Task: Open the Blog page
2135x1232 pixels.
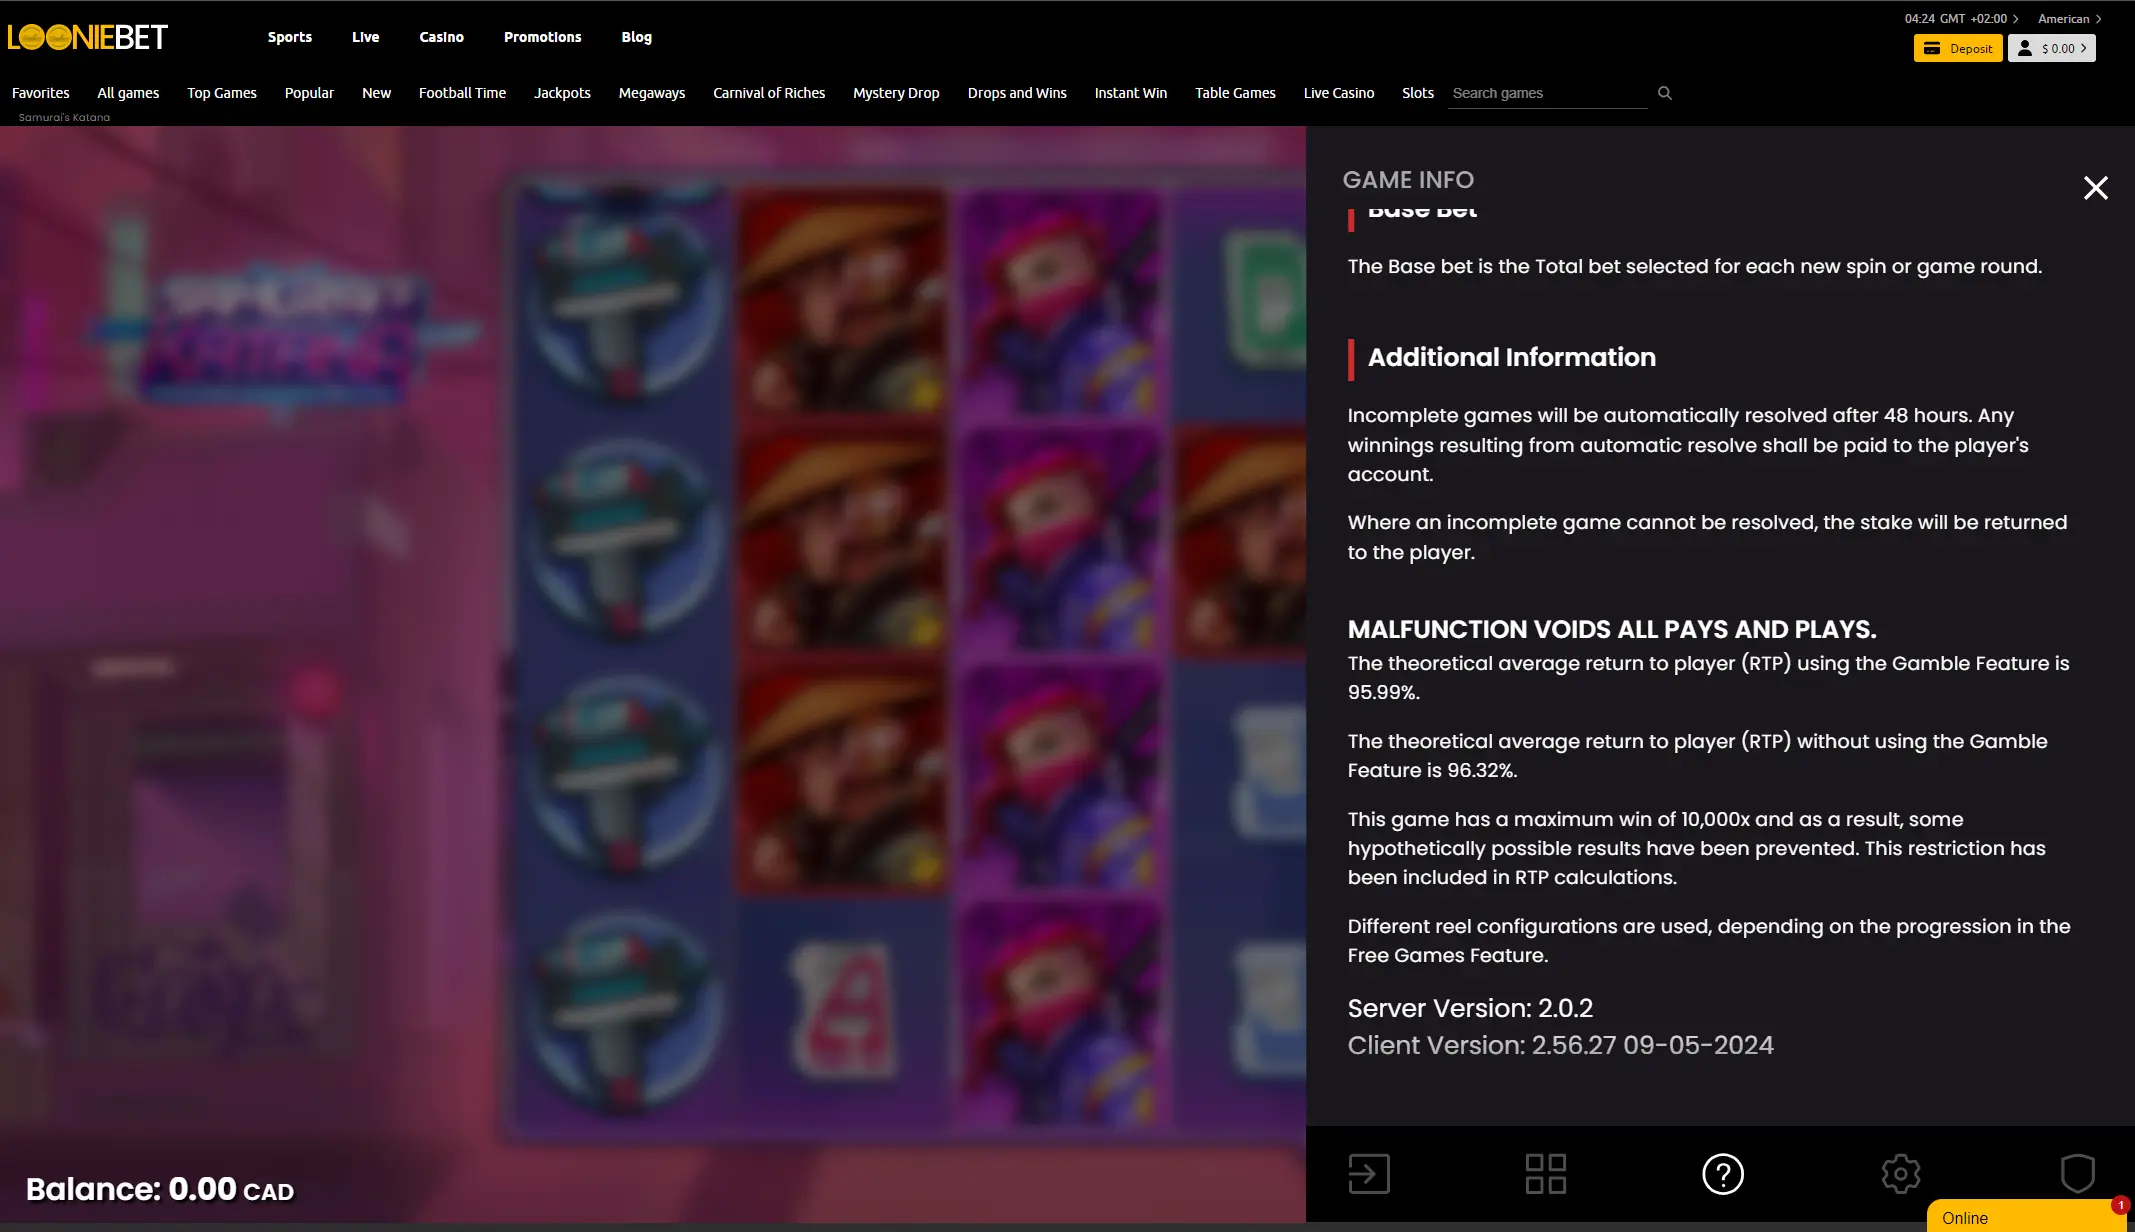Action: point(636,37)
